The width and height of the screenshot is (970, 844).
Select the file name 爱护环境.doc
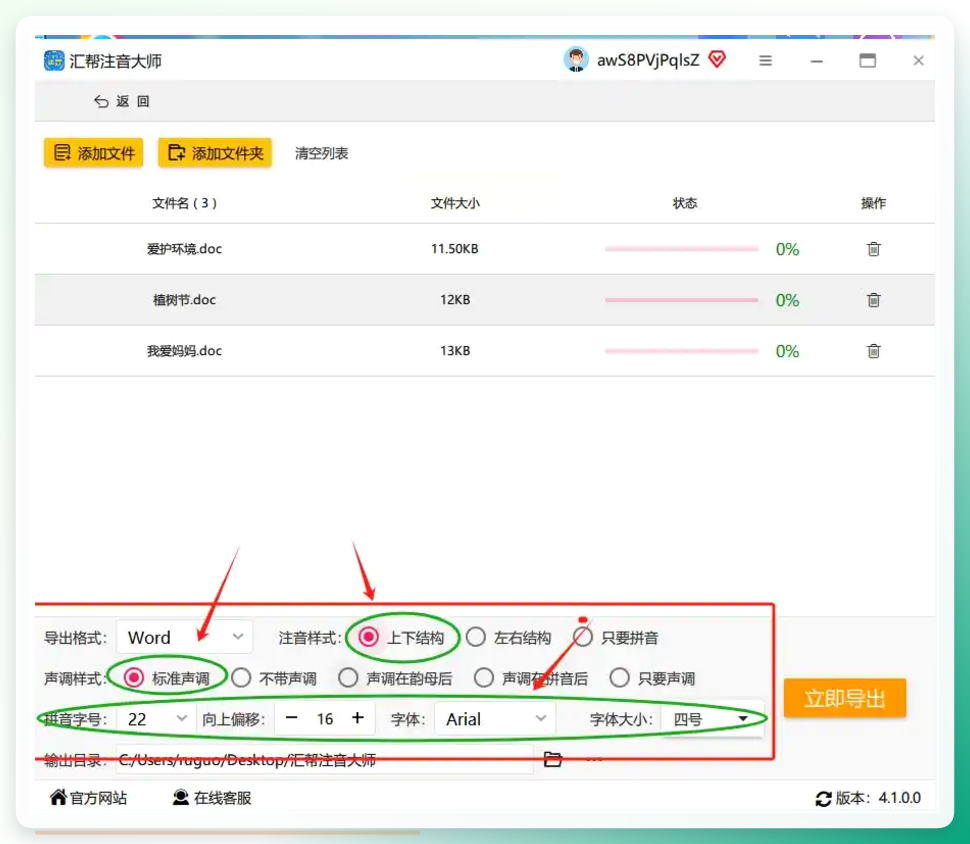184,249
